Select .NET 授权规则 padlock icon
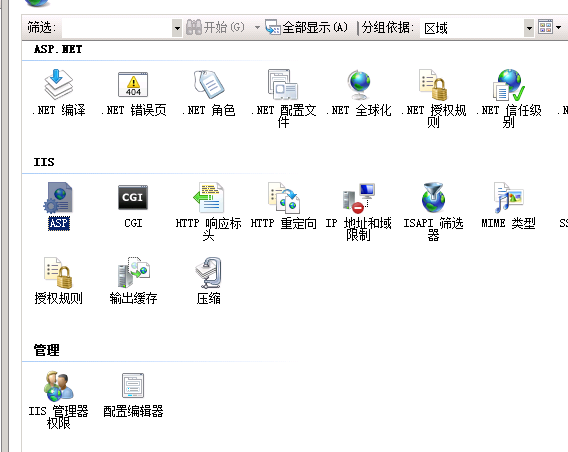568x452 pixels. point(433,85)
